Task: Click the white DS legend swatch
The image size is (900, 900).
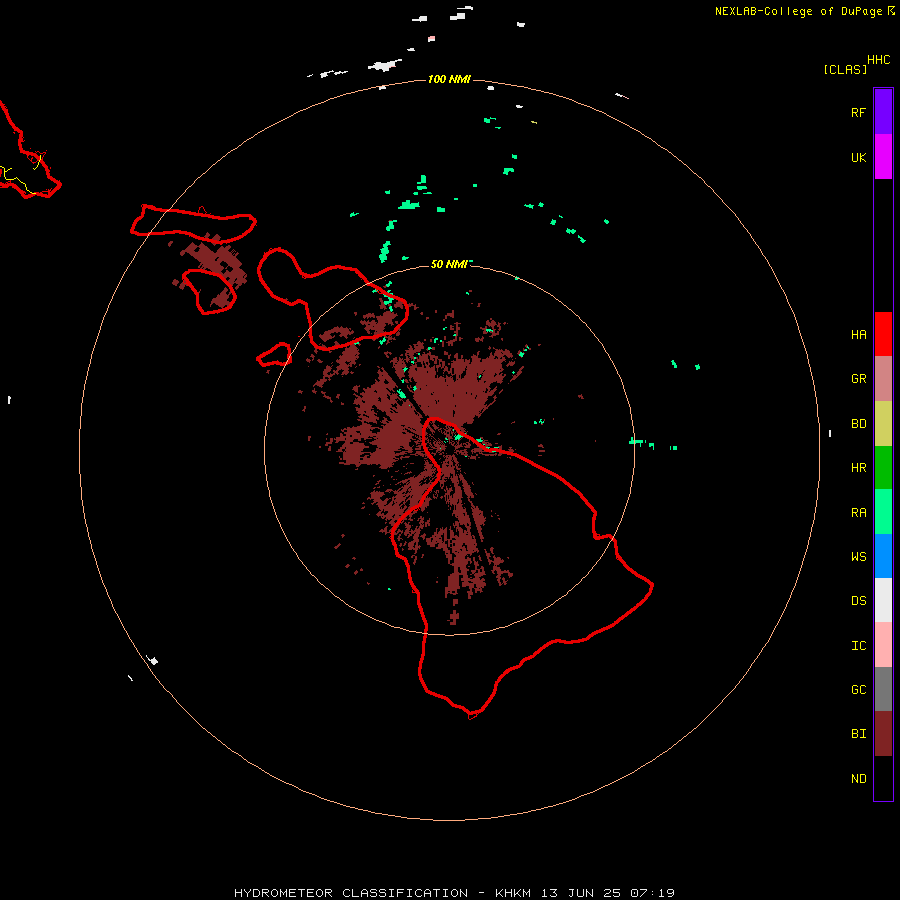Action: [x=883, y=600]
